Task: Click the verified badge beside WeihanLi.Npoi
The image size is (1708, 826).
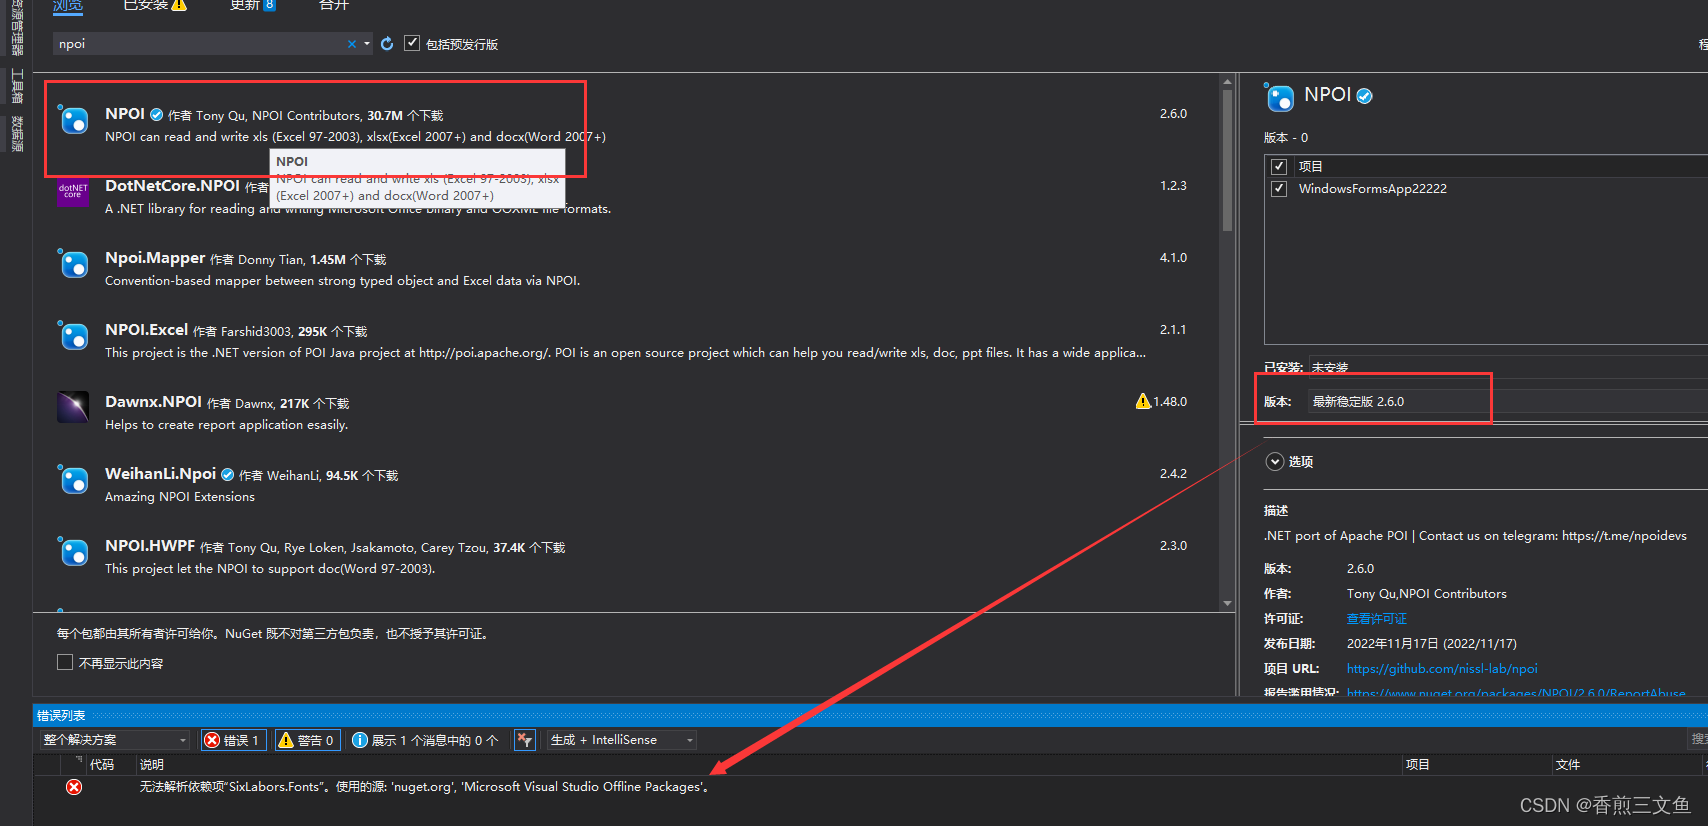Action: pos(227,474)
